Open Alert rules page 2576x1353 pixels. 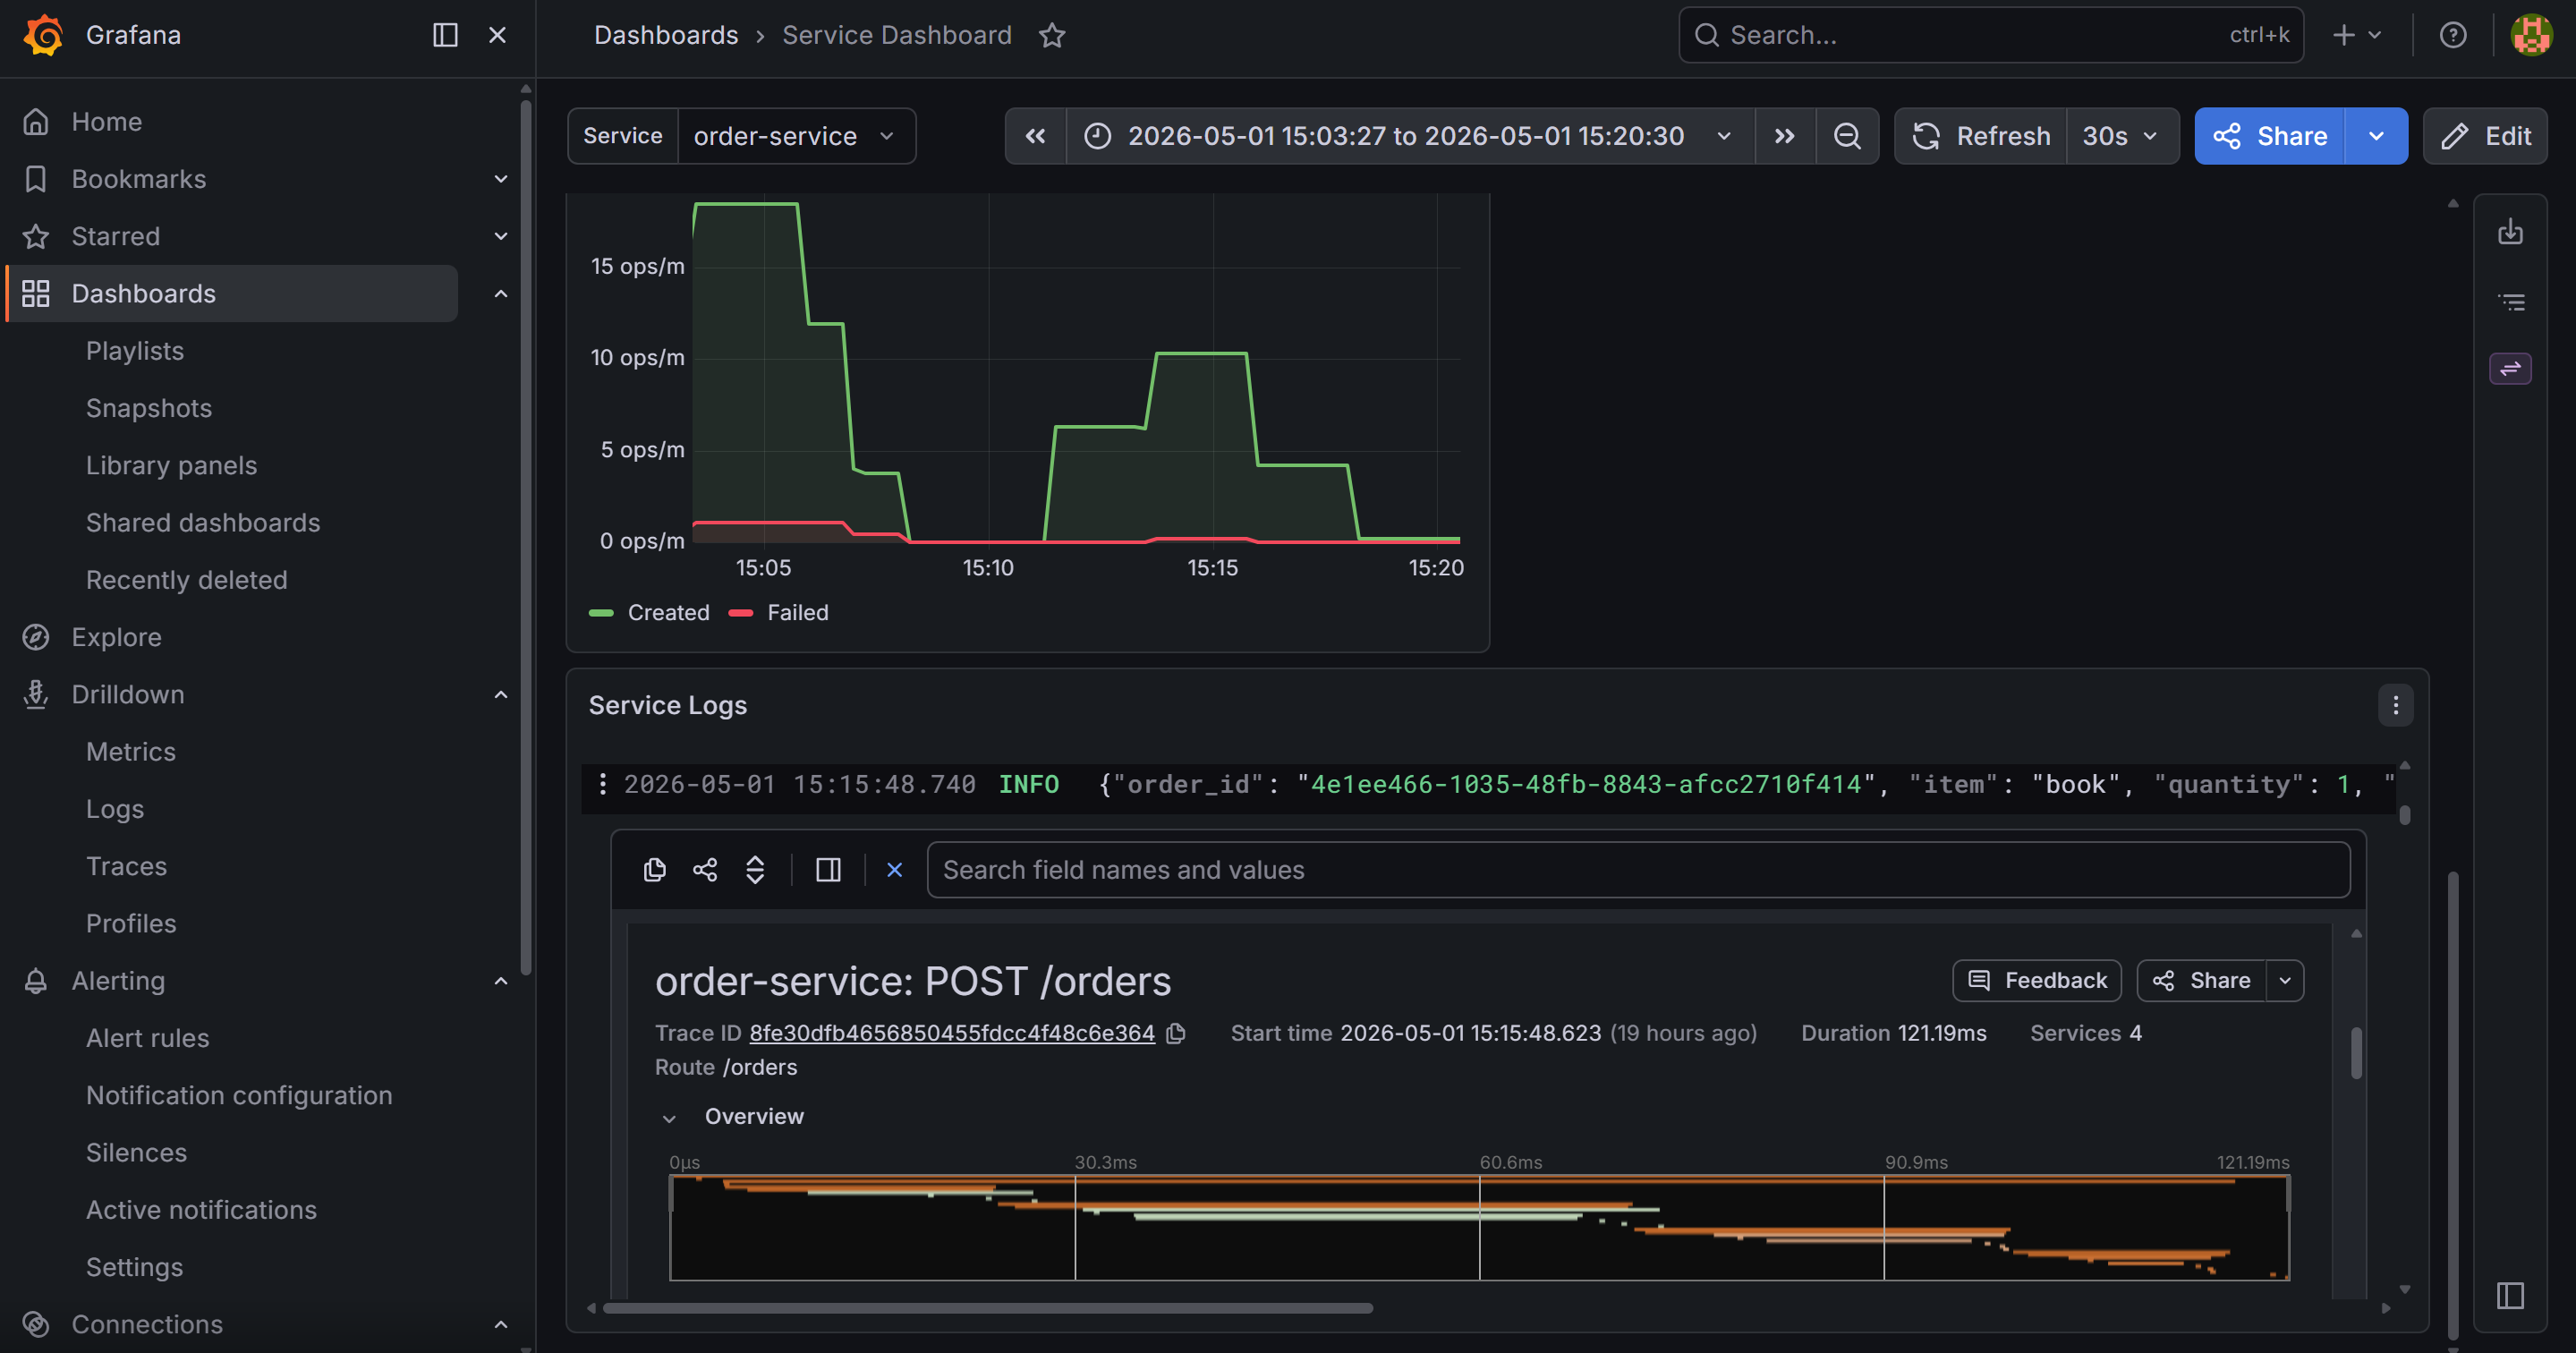pos(148,1038)
